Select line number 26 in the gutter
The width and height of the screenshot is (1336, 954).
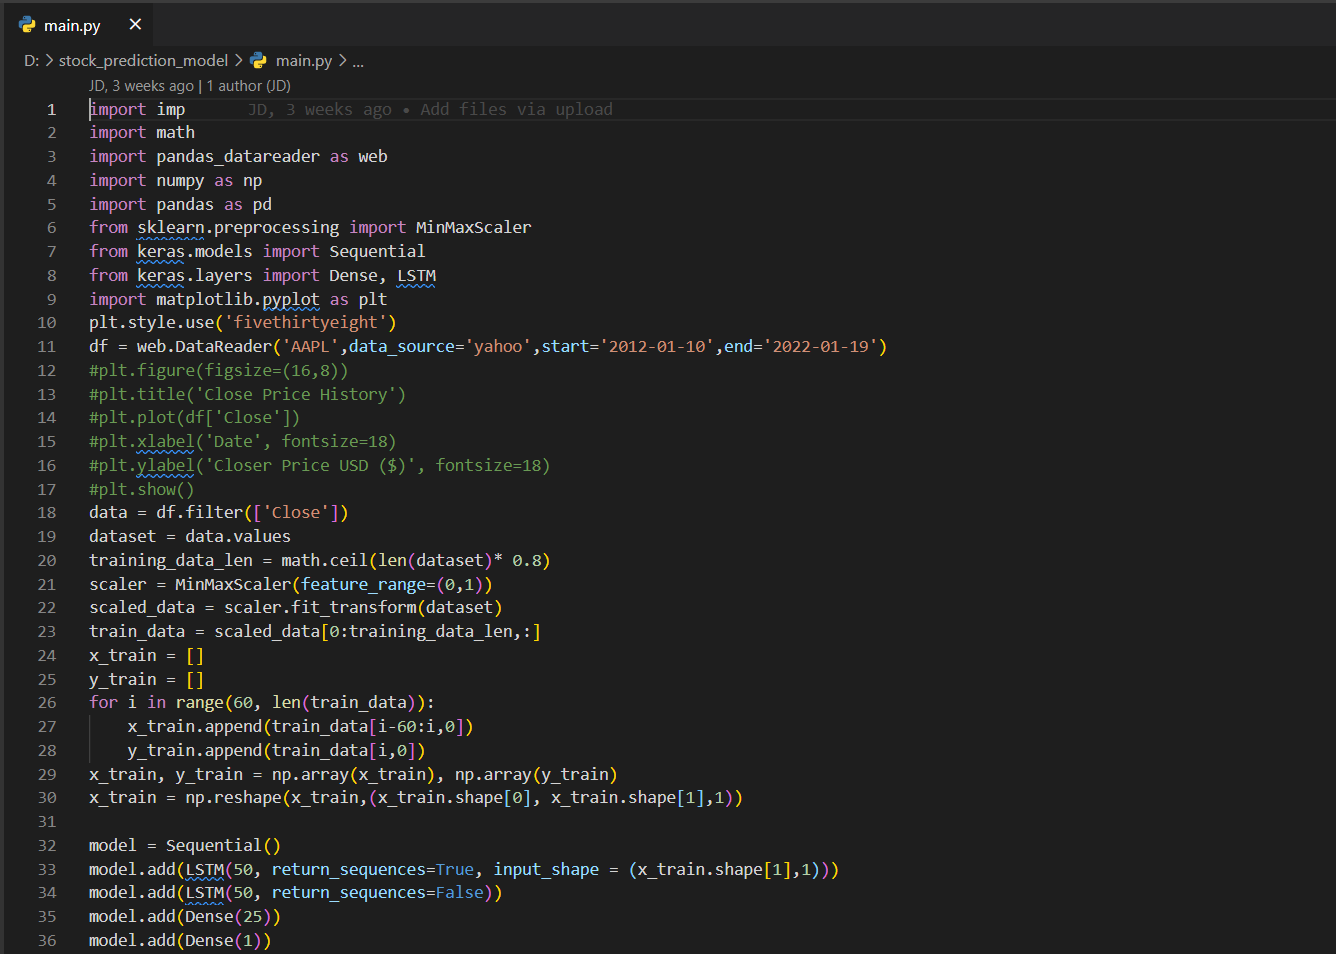[x=47, y=703]
